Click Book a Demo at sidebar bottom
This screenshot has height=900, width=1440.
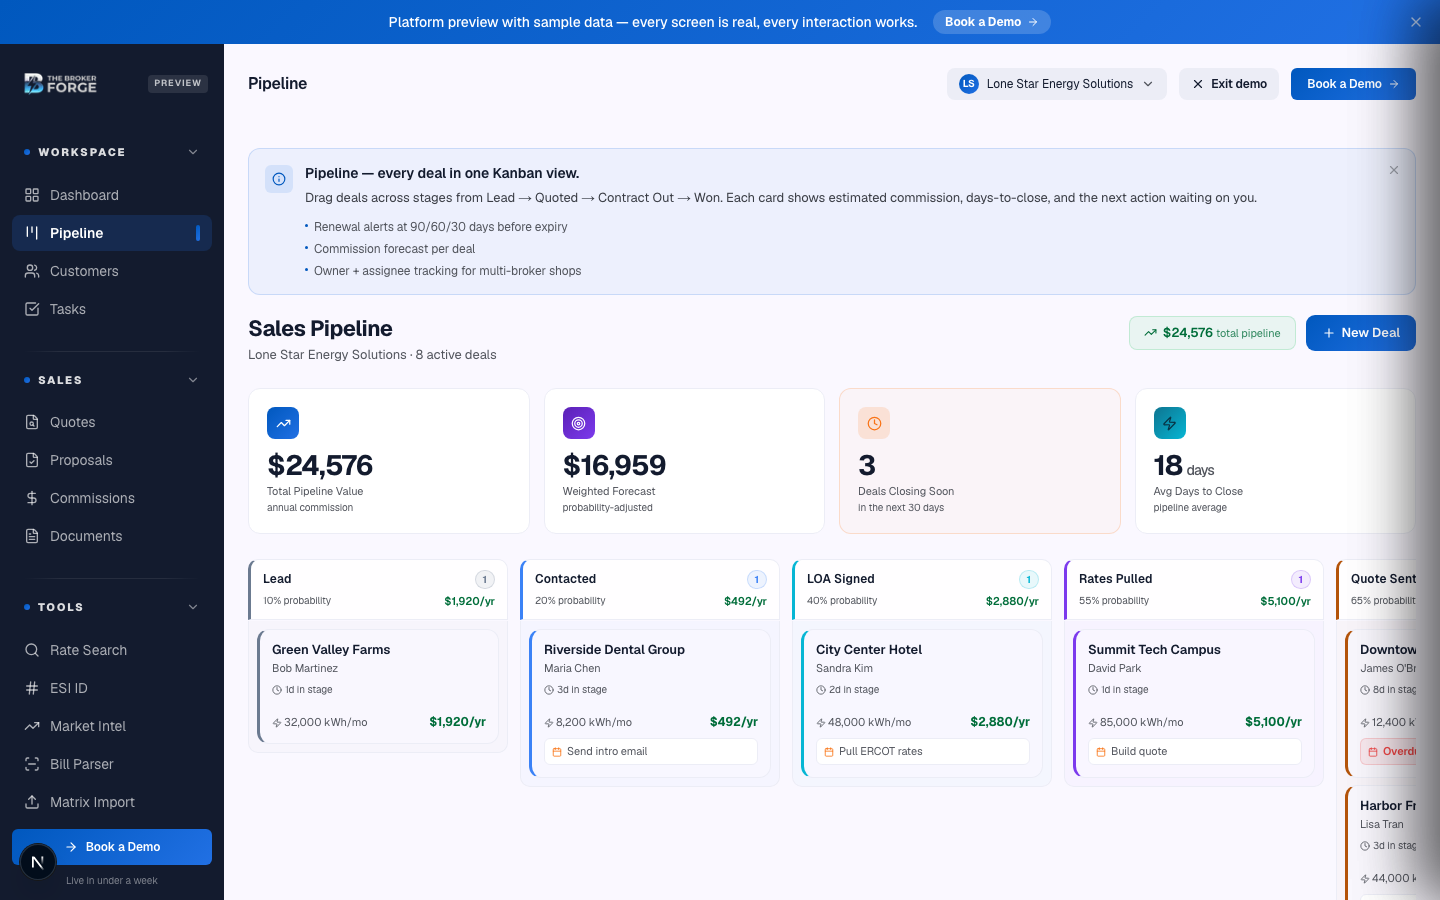(x=112, y=847)
